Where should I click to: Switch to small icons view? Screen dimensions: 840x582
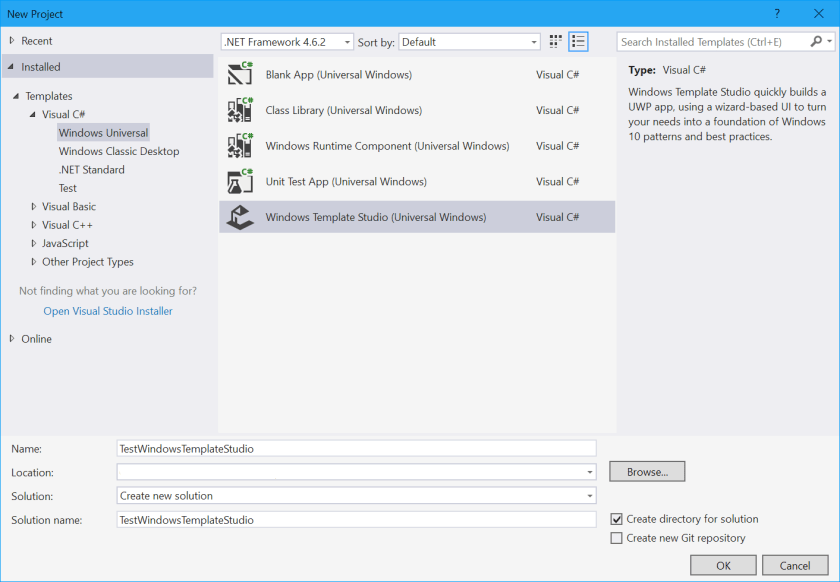coord(555,41)
